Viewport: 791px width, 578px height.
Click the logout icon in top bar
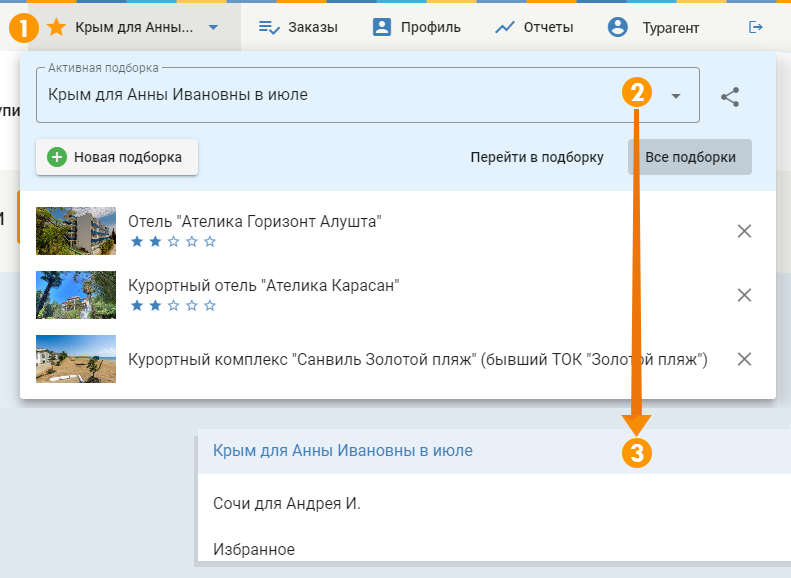[x=755, y=28]
